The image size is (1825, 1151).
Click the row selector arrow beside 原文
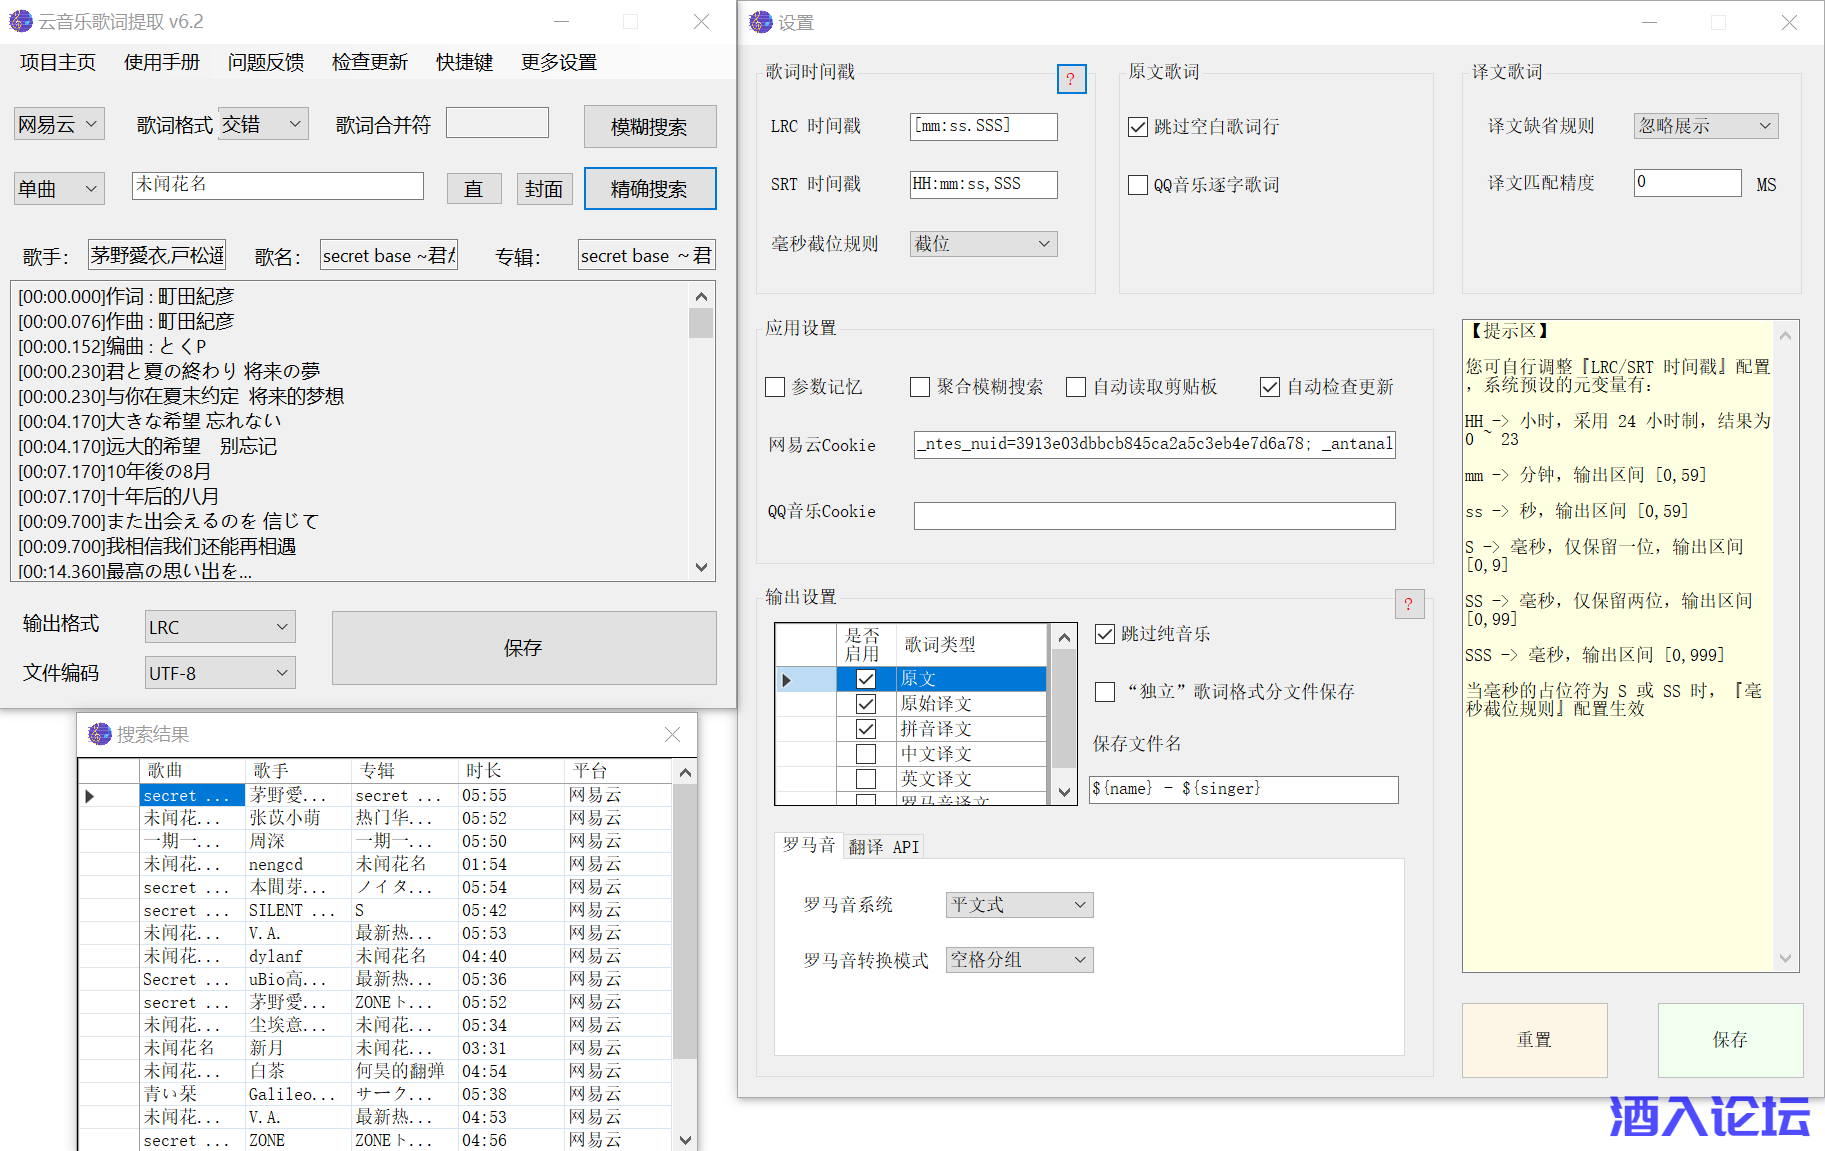tap(787, 680)
